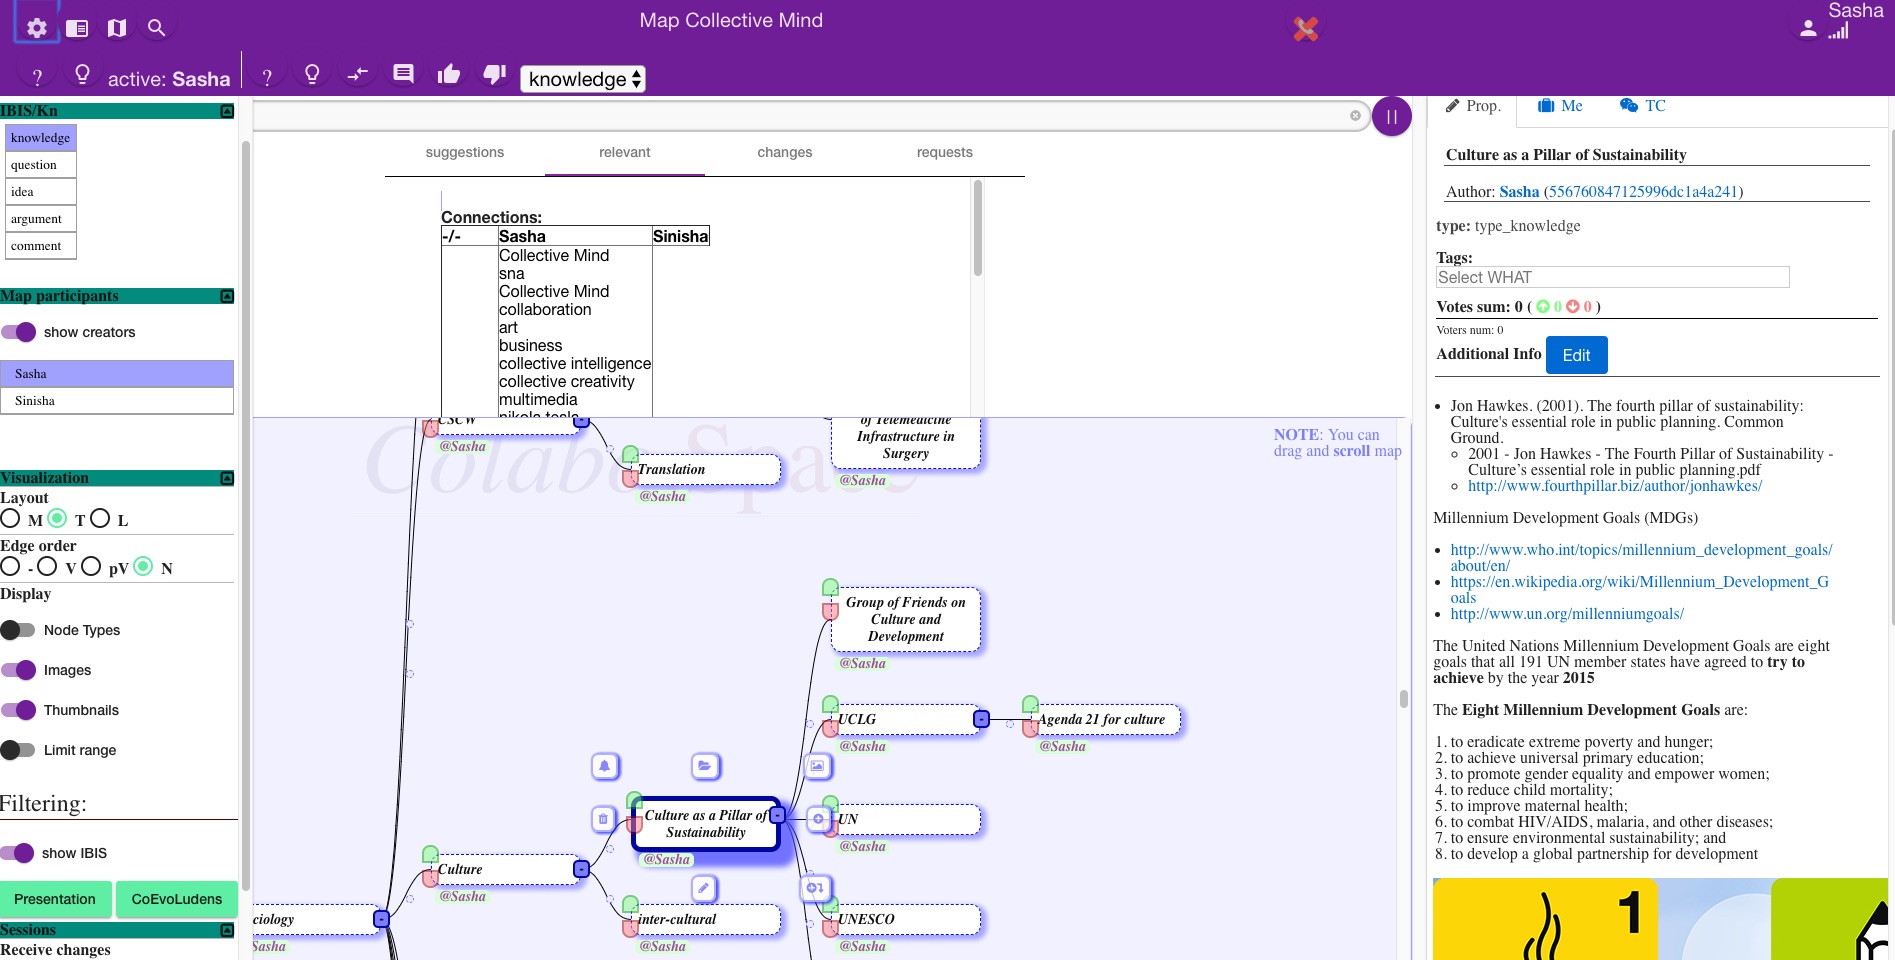Toggle the show creators switch
Screen dimensions: 1895x960
(19, 332)
